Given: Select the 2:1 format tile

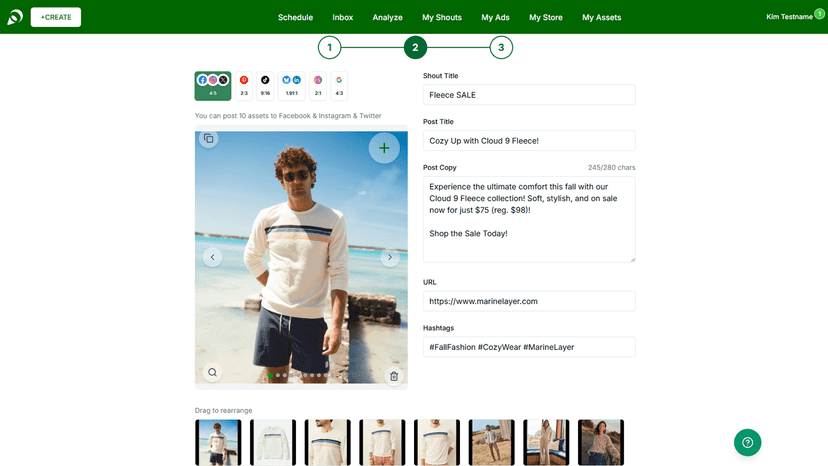Looking at the screenshot, I should tap(318, 86).
